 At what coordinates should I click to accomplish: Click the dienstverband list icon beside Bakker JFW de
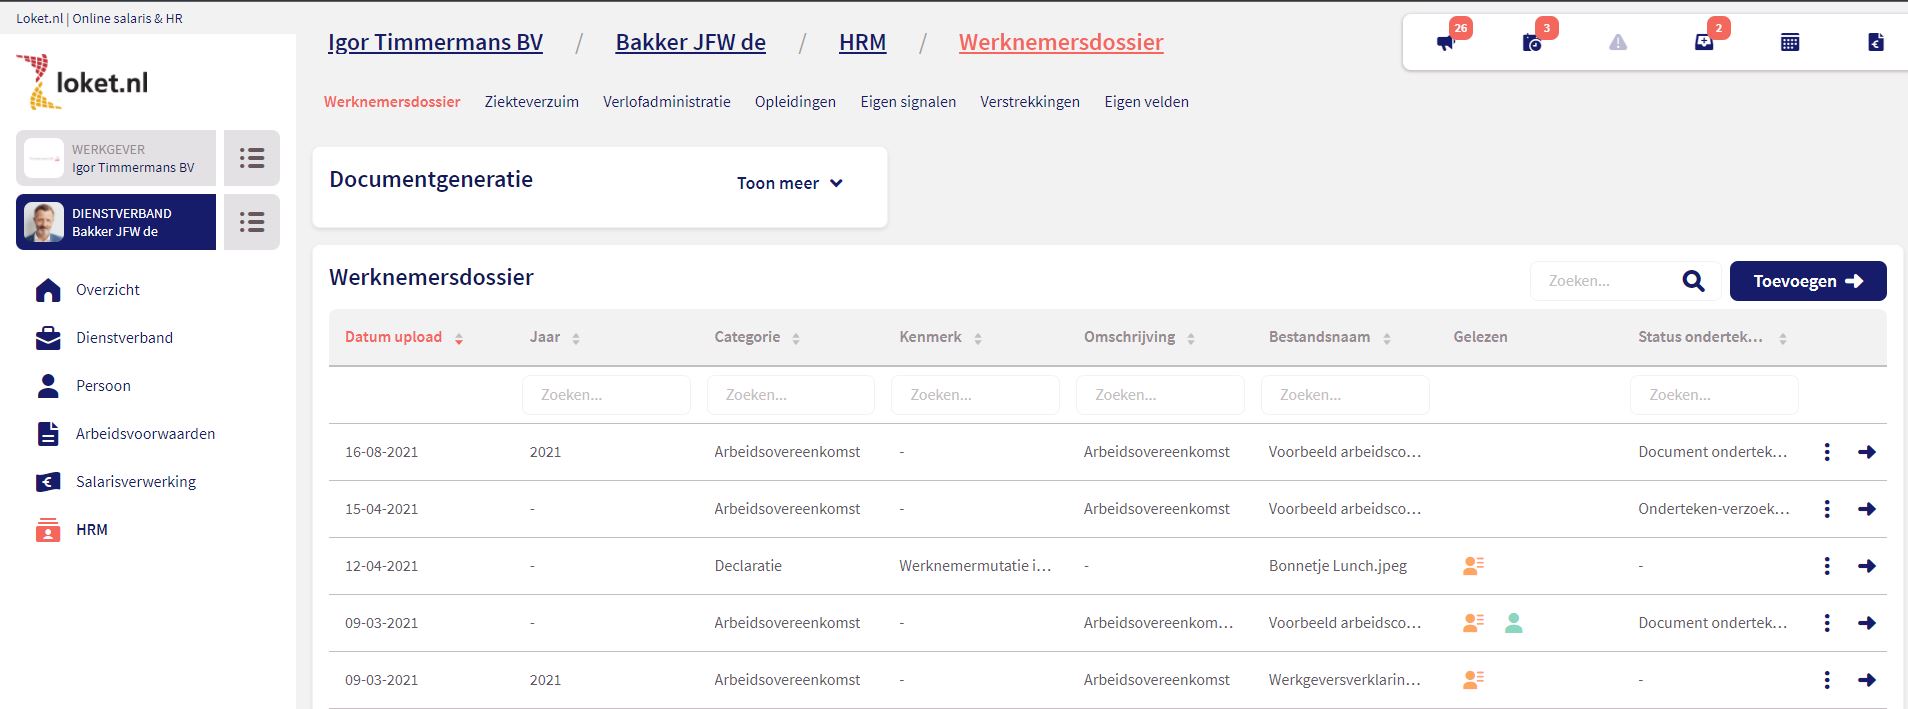coord(252,222)
